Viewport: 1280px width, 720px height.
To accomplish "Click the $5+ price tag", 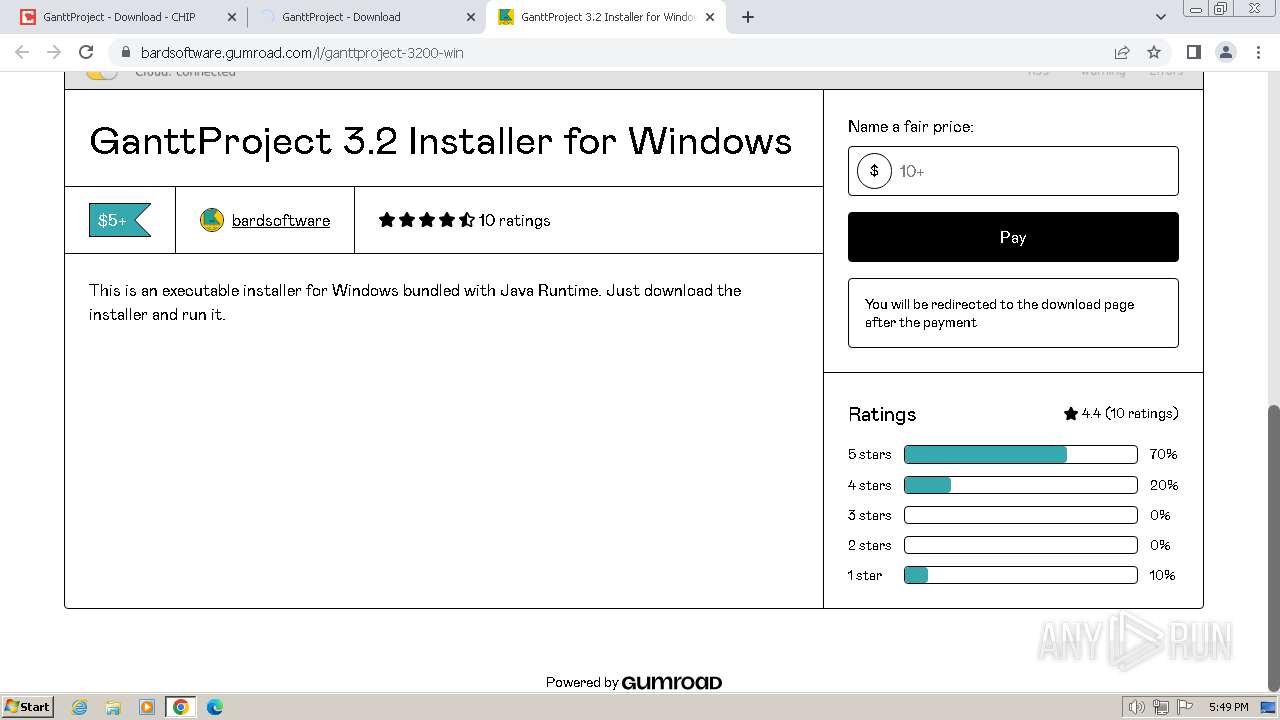I will coord(119,220).
